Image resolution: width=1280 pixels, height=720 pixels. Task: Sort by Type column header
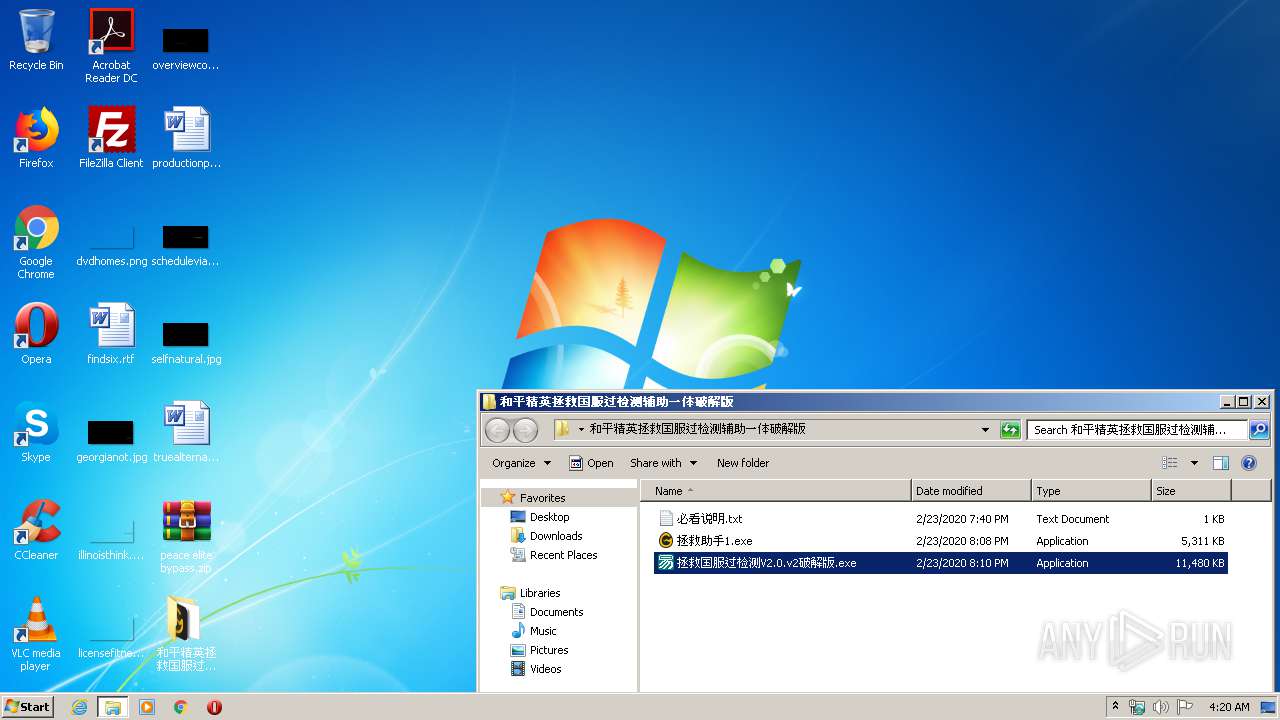pyautogui.click(x=1091, y=491)
